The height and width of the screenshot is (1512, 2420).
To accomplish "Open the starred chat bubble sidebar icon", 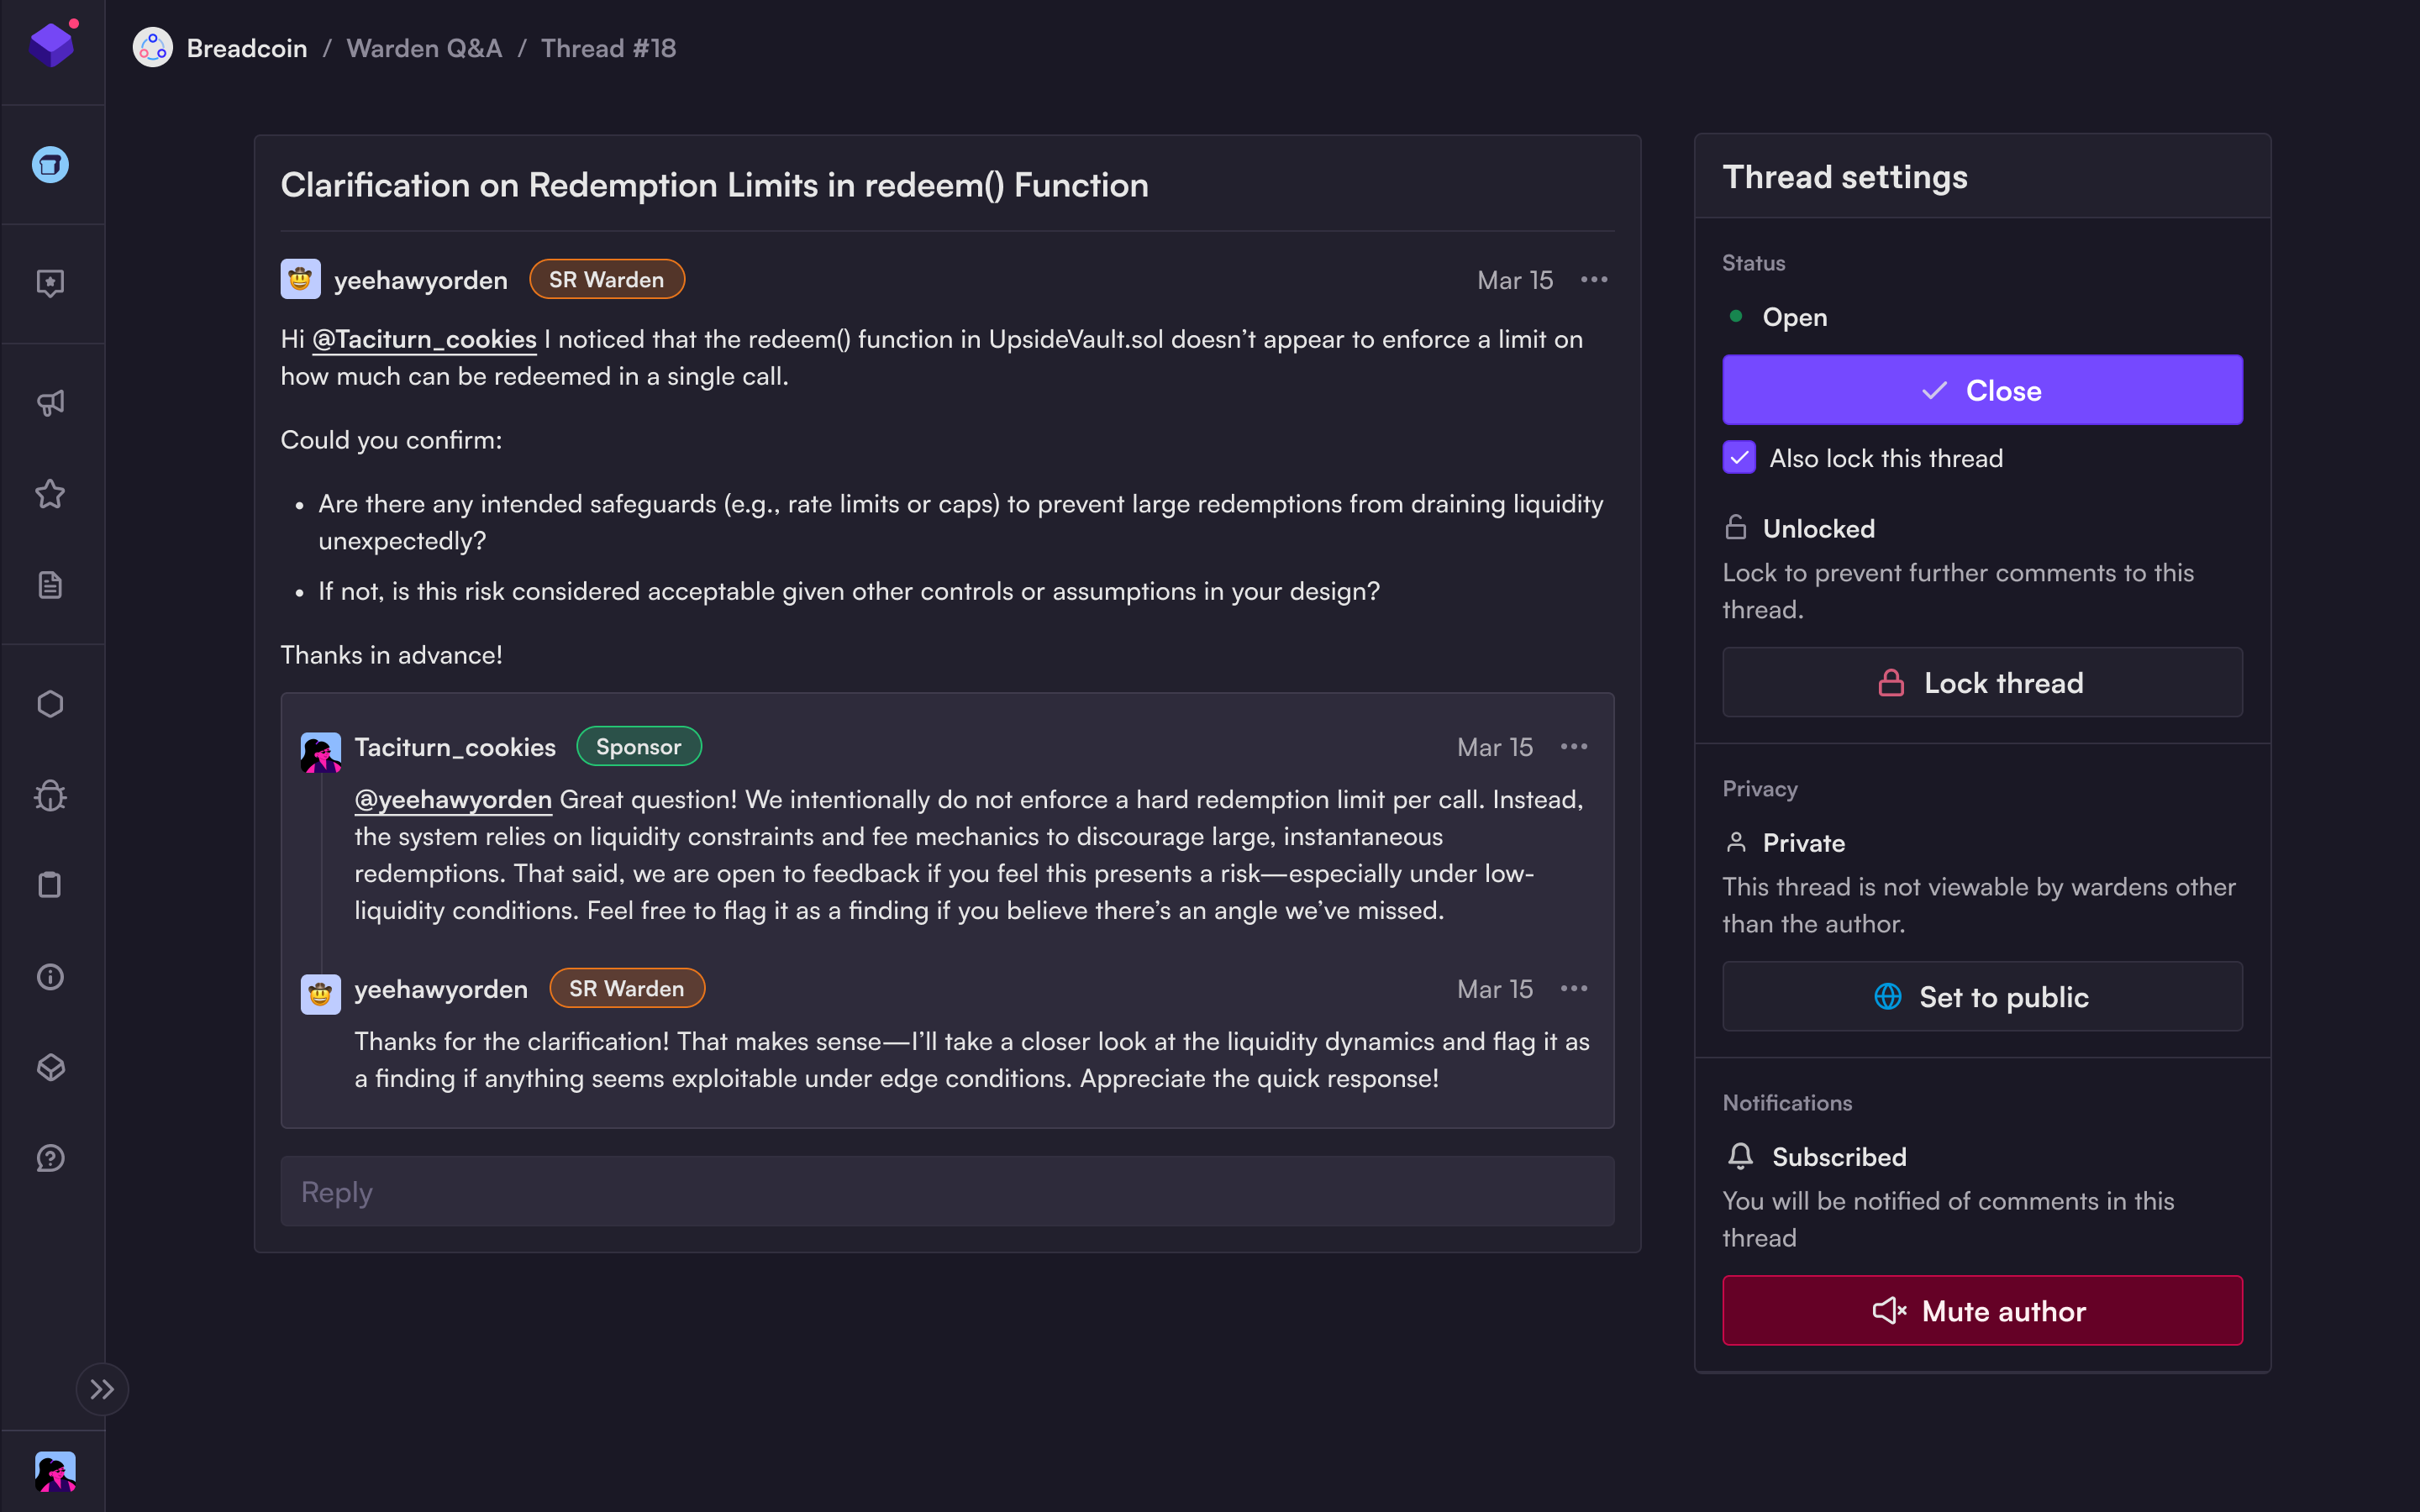I will click(x=50, y=283).
